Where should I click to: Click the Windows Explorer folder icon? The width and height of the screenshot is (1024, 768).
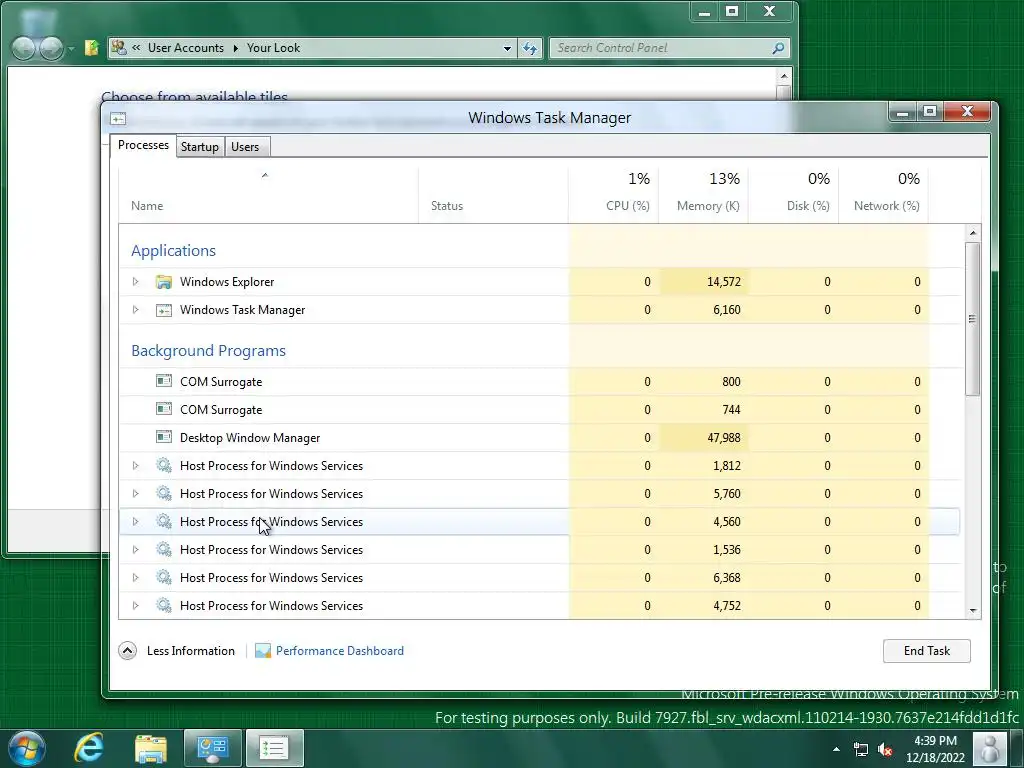tap(163, 281)
